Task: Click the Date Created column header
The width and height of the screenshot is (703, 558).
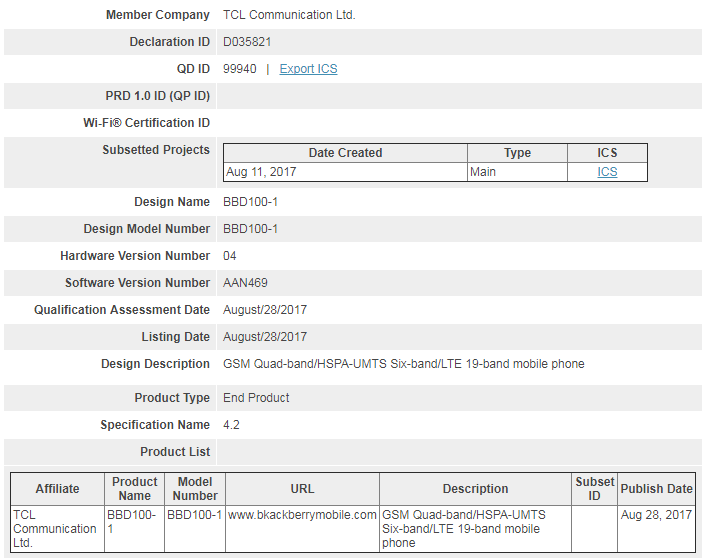Action: [345, 153]
